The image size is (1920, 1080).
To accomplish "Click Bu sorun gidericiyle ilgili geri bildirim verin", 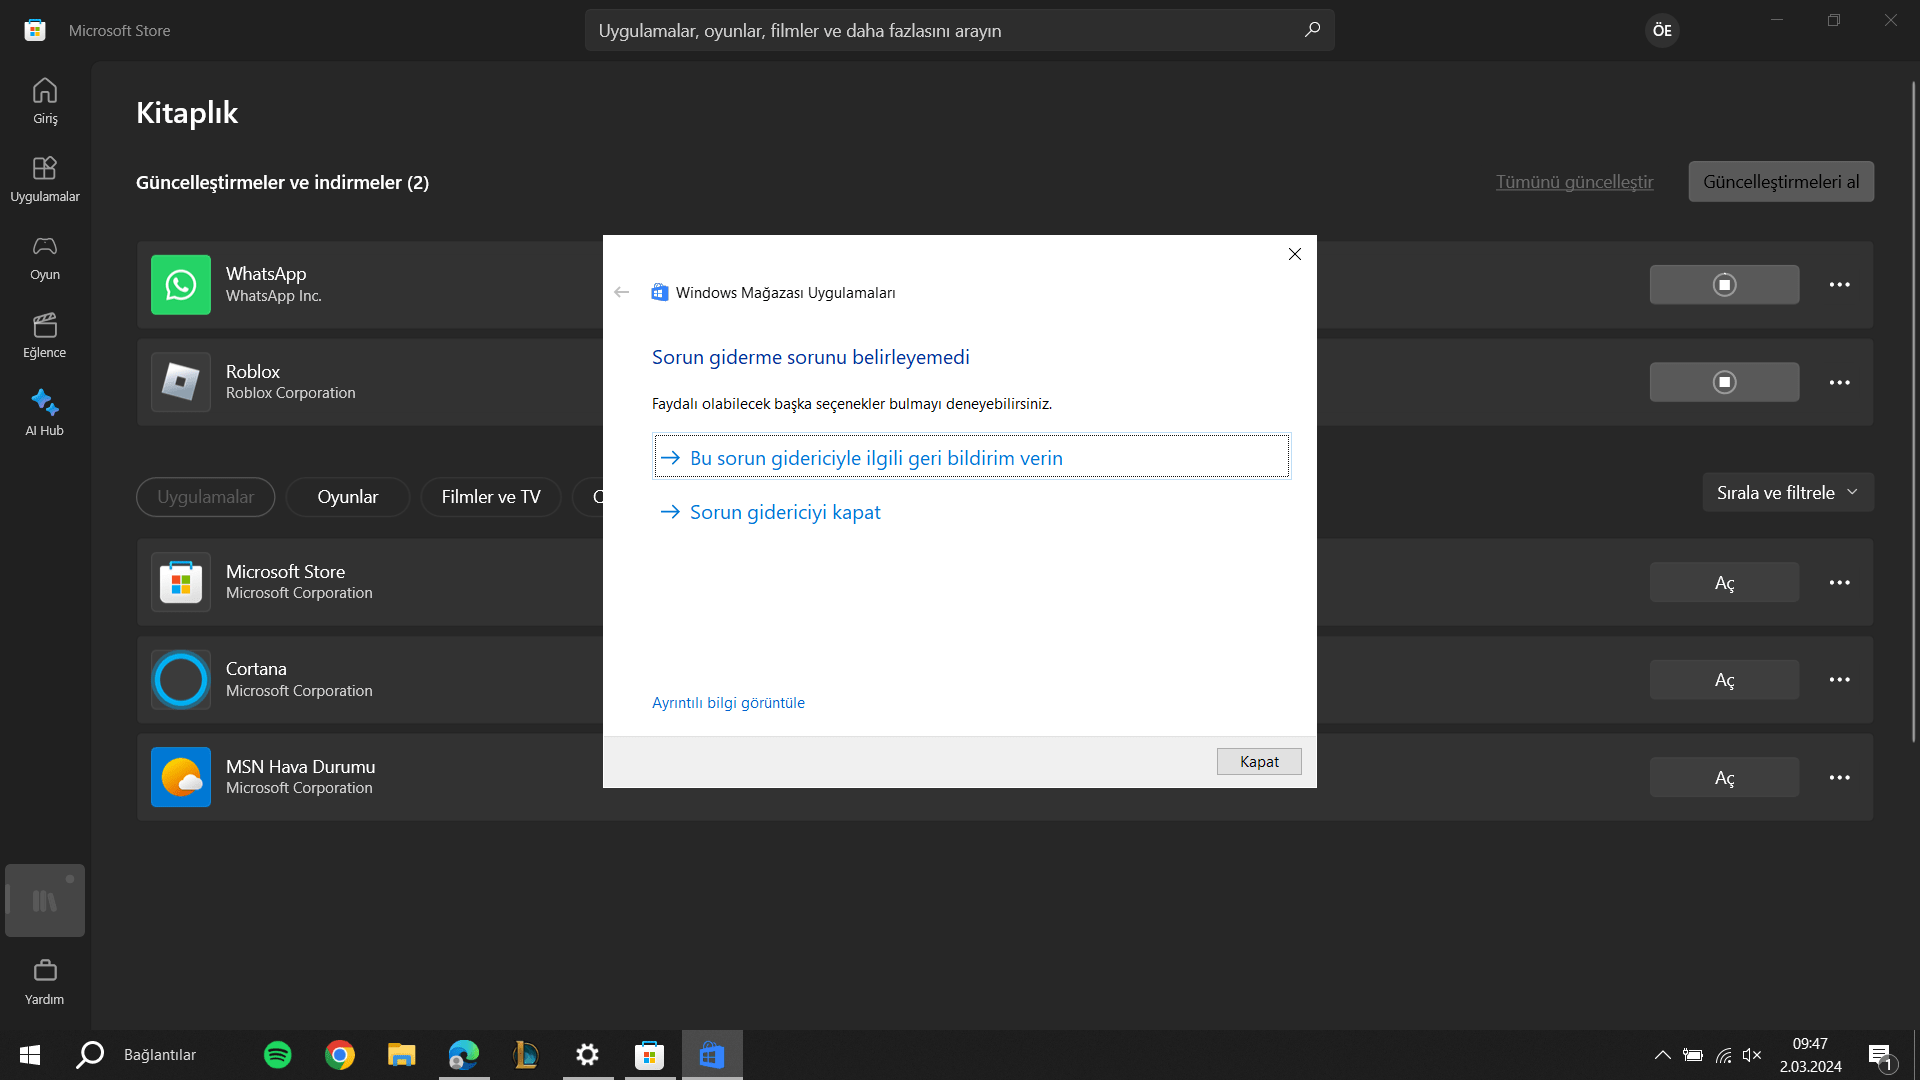I will pyautogui.click(x=972, y=457).
